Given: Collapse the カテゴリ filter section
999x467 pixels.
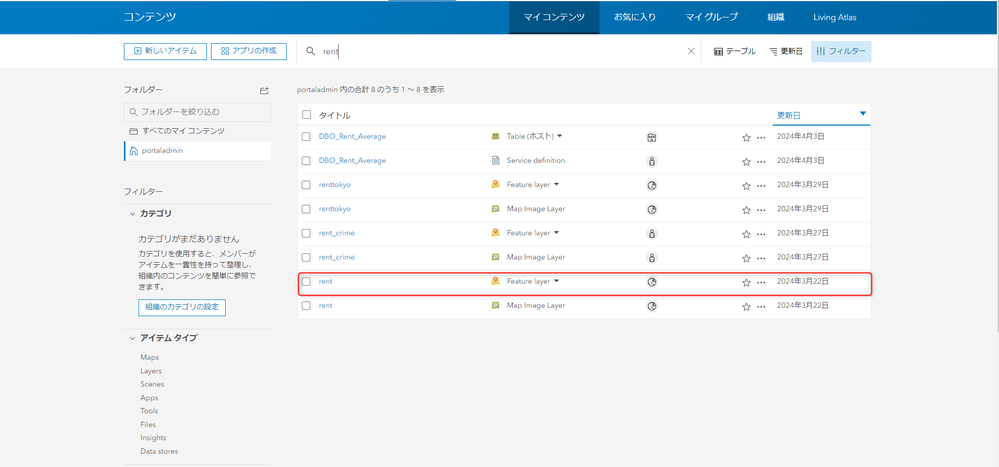Looking at the screenshot, I should (133, 213).
